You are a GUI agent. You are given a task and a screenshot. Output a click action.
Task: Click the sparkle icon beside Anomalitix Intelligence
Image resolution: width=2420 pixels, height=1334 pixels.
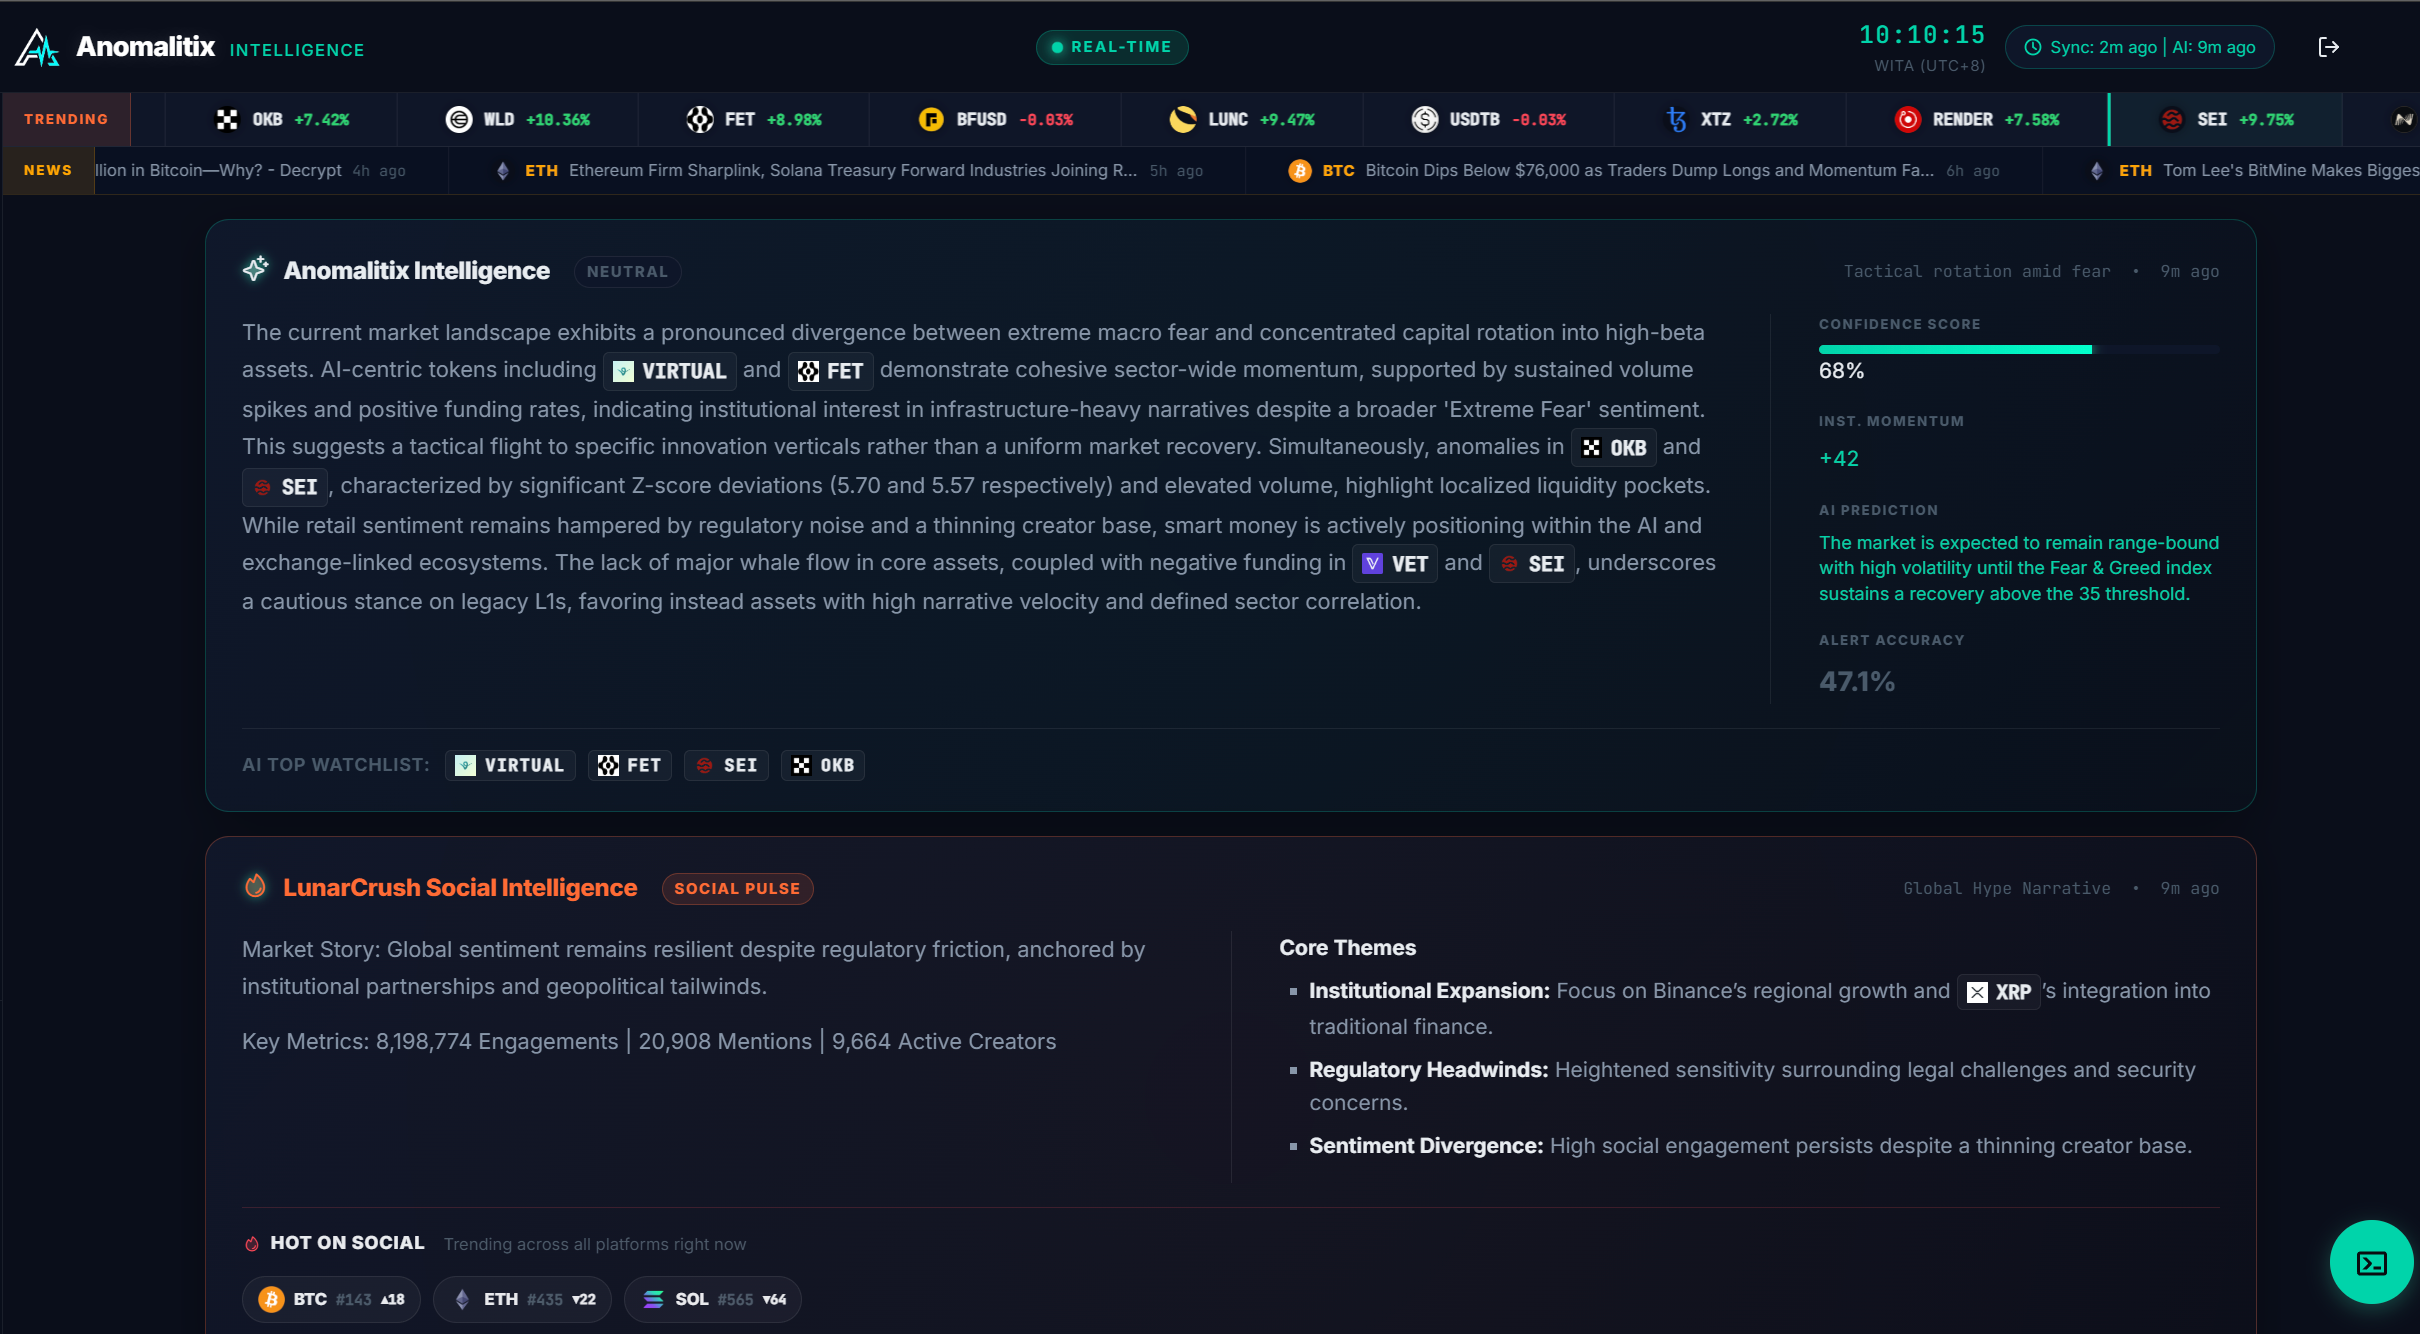pyautogui.click(x=256, y=269)
